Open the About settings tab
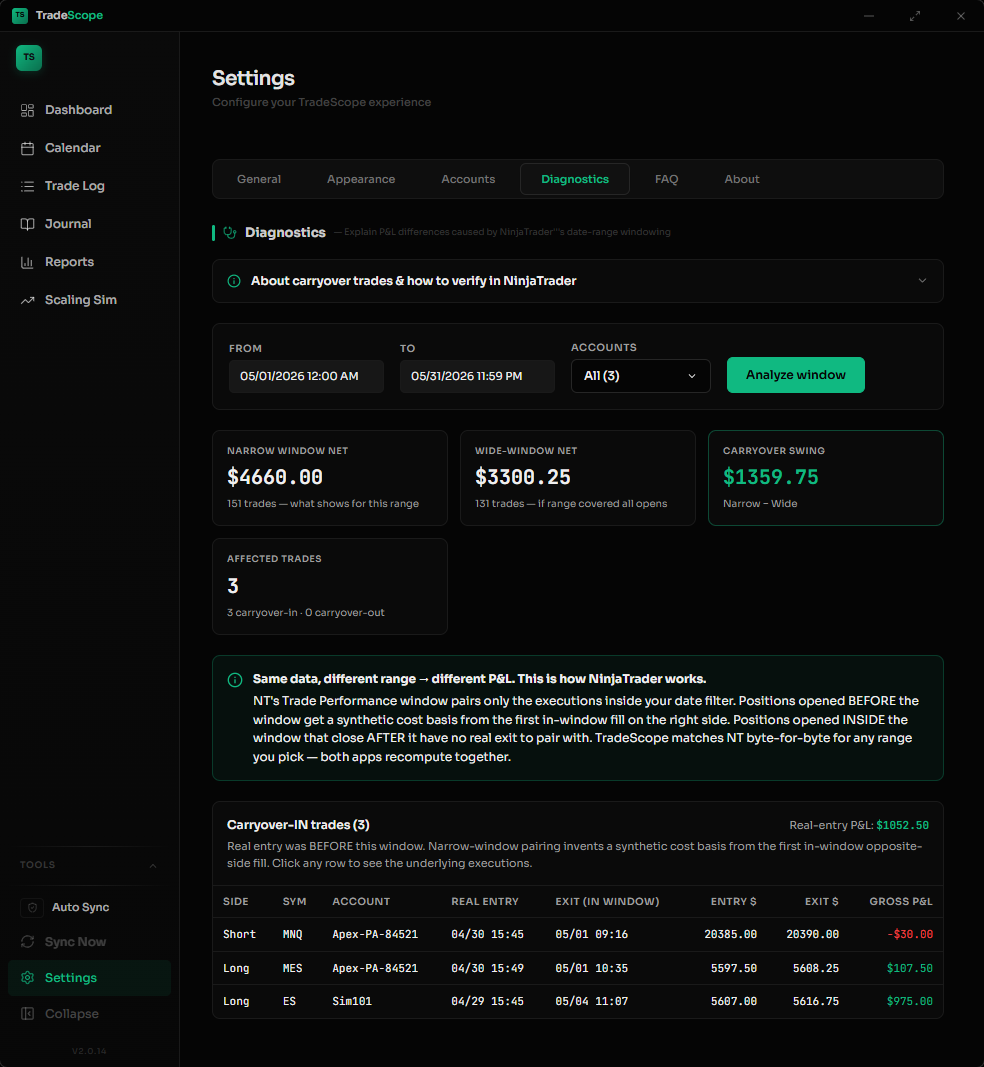984x1067 pixels. pyautogui.click(x=742, y=179)
